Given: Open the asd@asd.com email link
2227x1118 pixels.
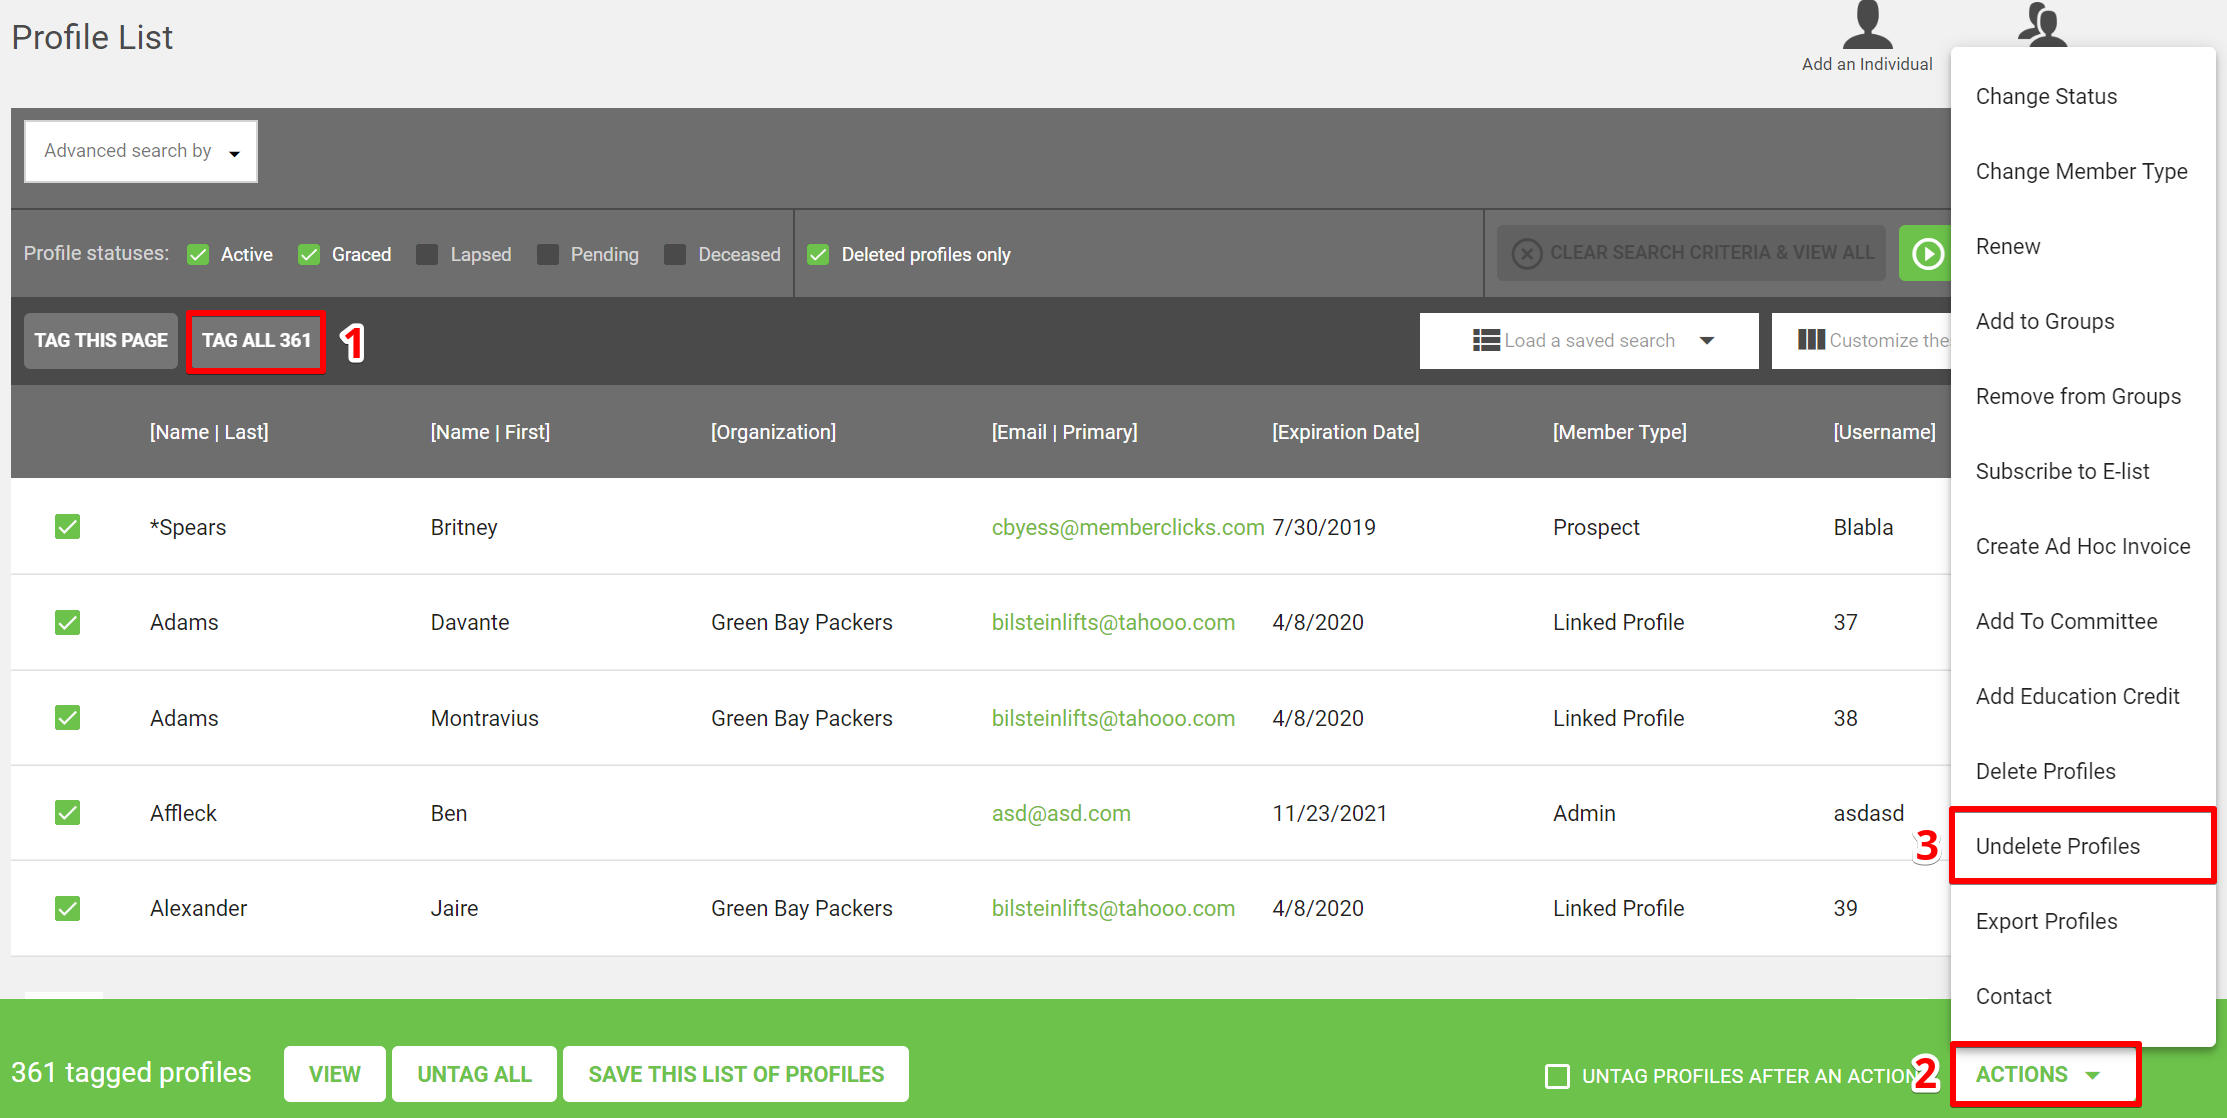Looking at the screenshot, I should tap(1061, 813).
